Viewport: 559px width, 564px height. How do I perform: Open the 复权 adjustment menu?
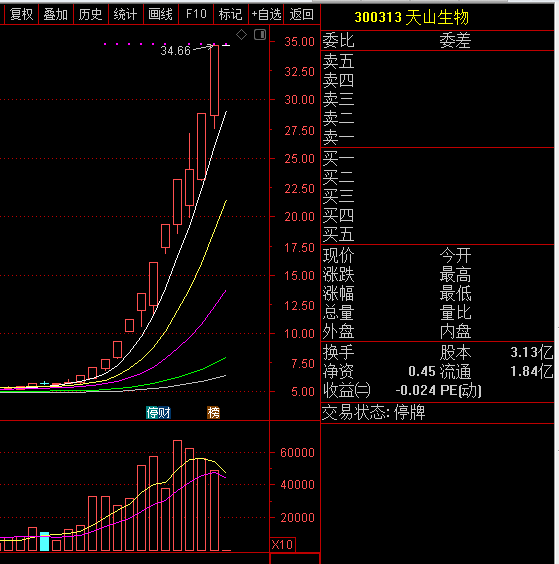coord(21,14)
